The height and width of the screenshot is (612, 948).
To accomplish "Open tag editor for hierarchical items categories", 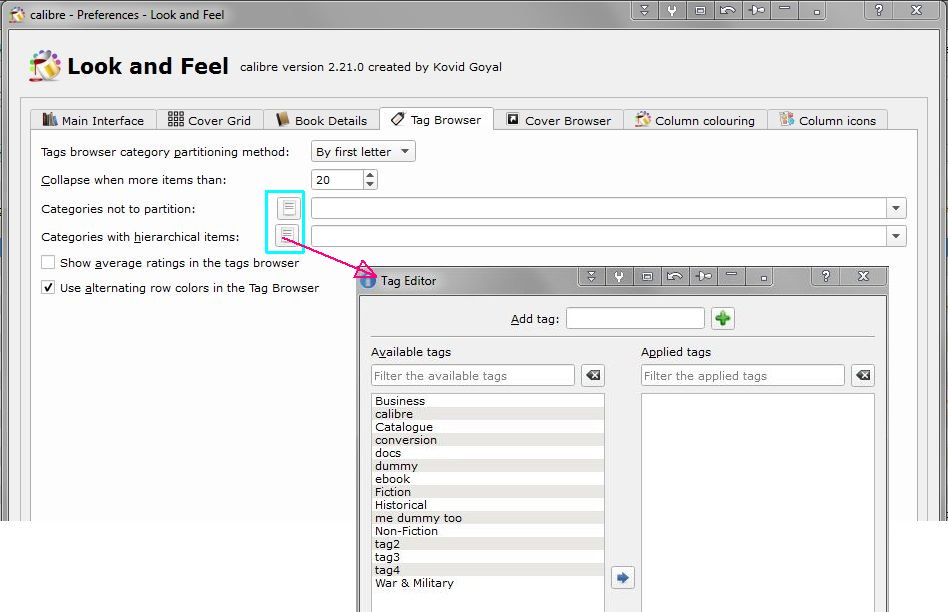I will 287,235.
